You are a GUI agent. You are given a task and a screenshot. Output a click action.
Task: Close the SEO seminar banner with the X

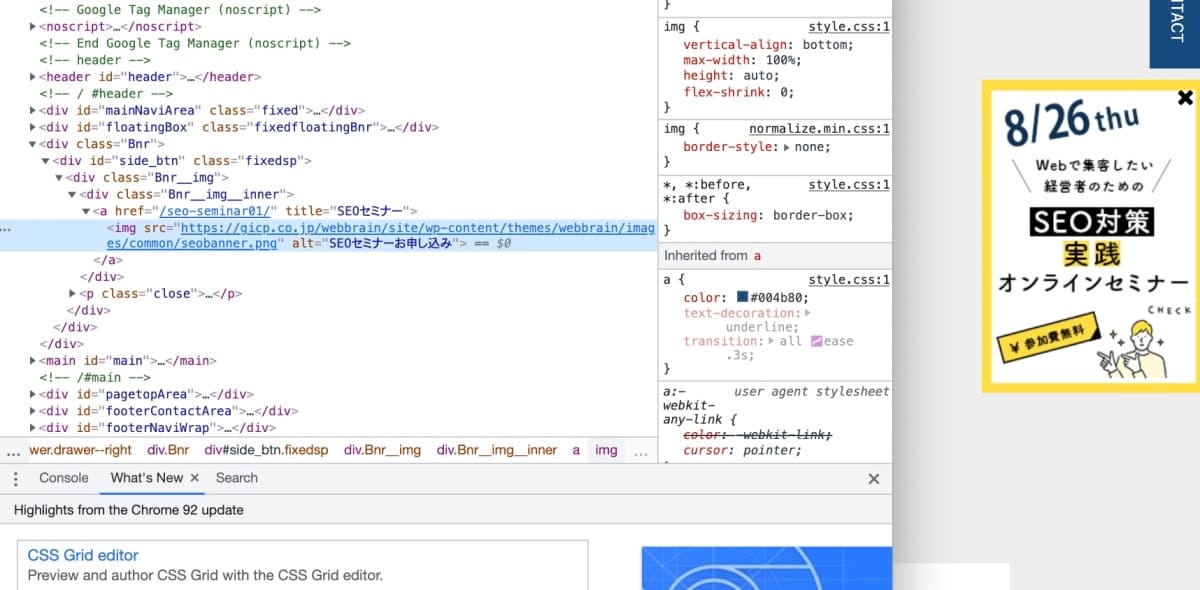pyautogui.click(x=1185, y=98)
